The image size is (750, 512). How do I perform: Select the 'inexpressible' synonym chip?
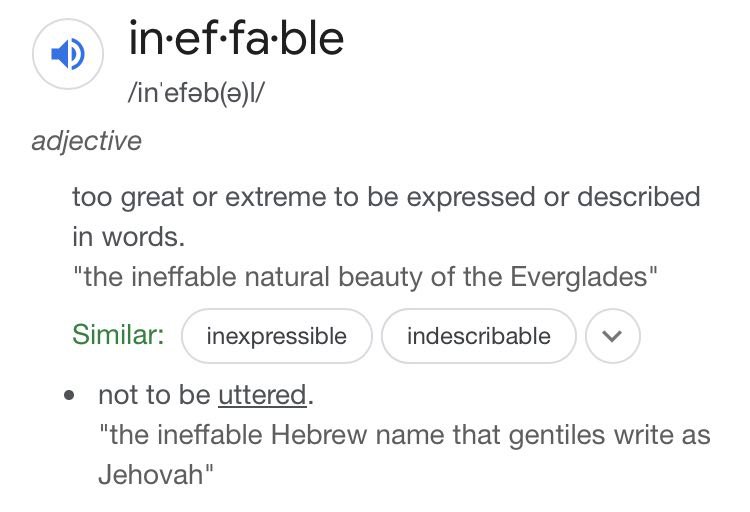point(276,336)
